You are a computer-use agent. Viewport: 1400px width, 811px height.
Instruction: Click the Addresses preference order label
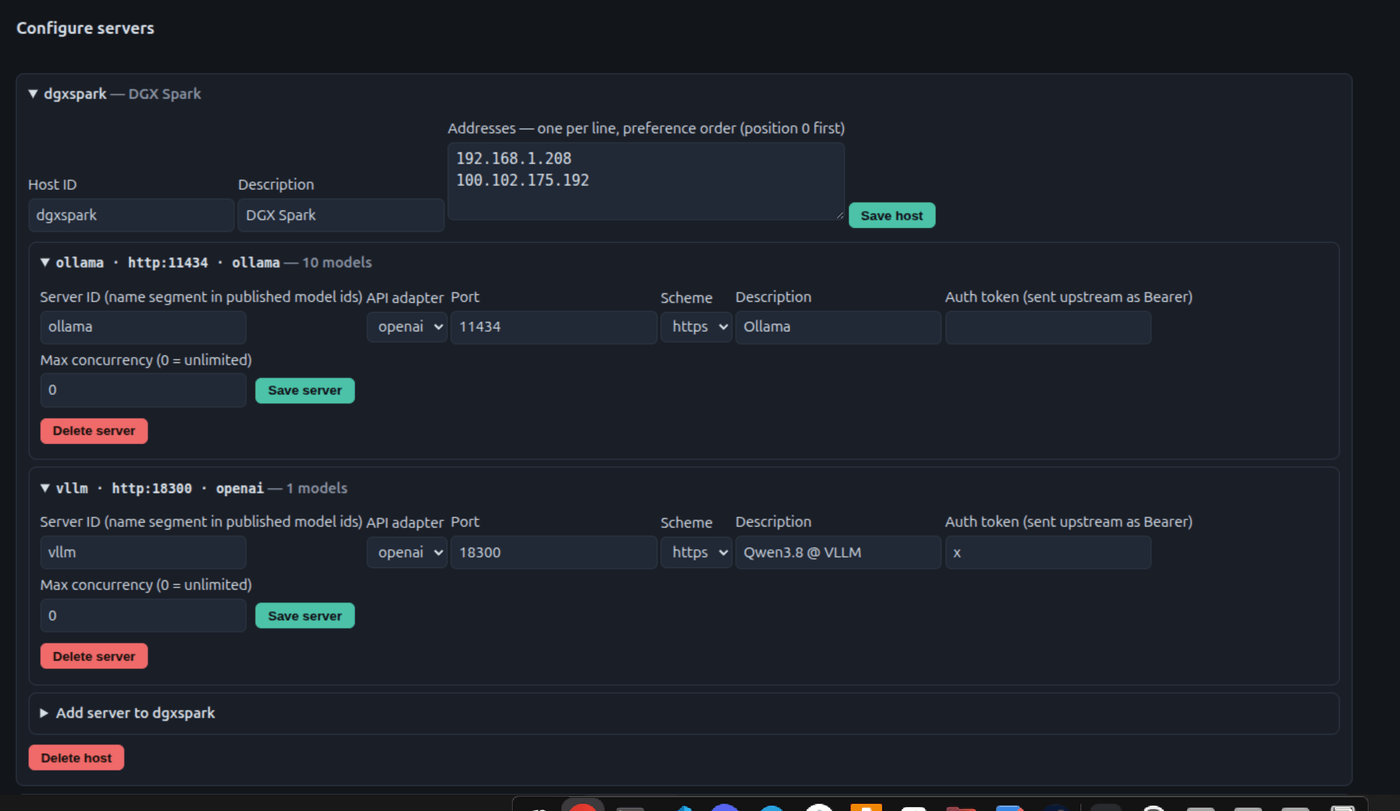[x=646, y=128]
